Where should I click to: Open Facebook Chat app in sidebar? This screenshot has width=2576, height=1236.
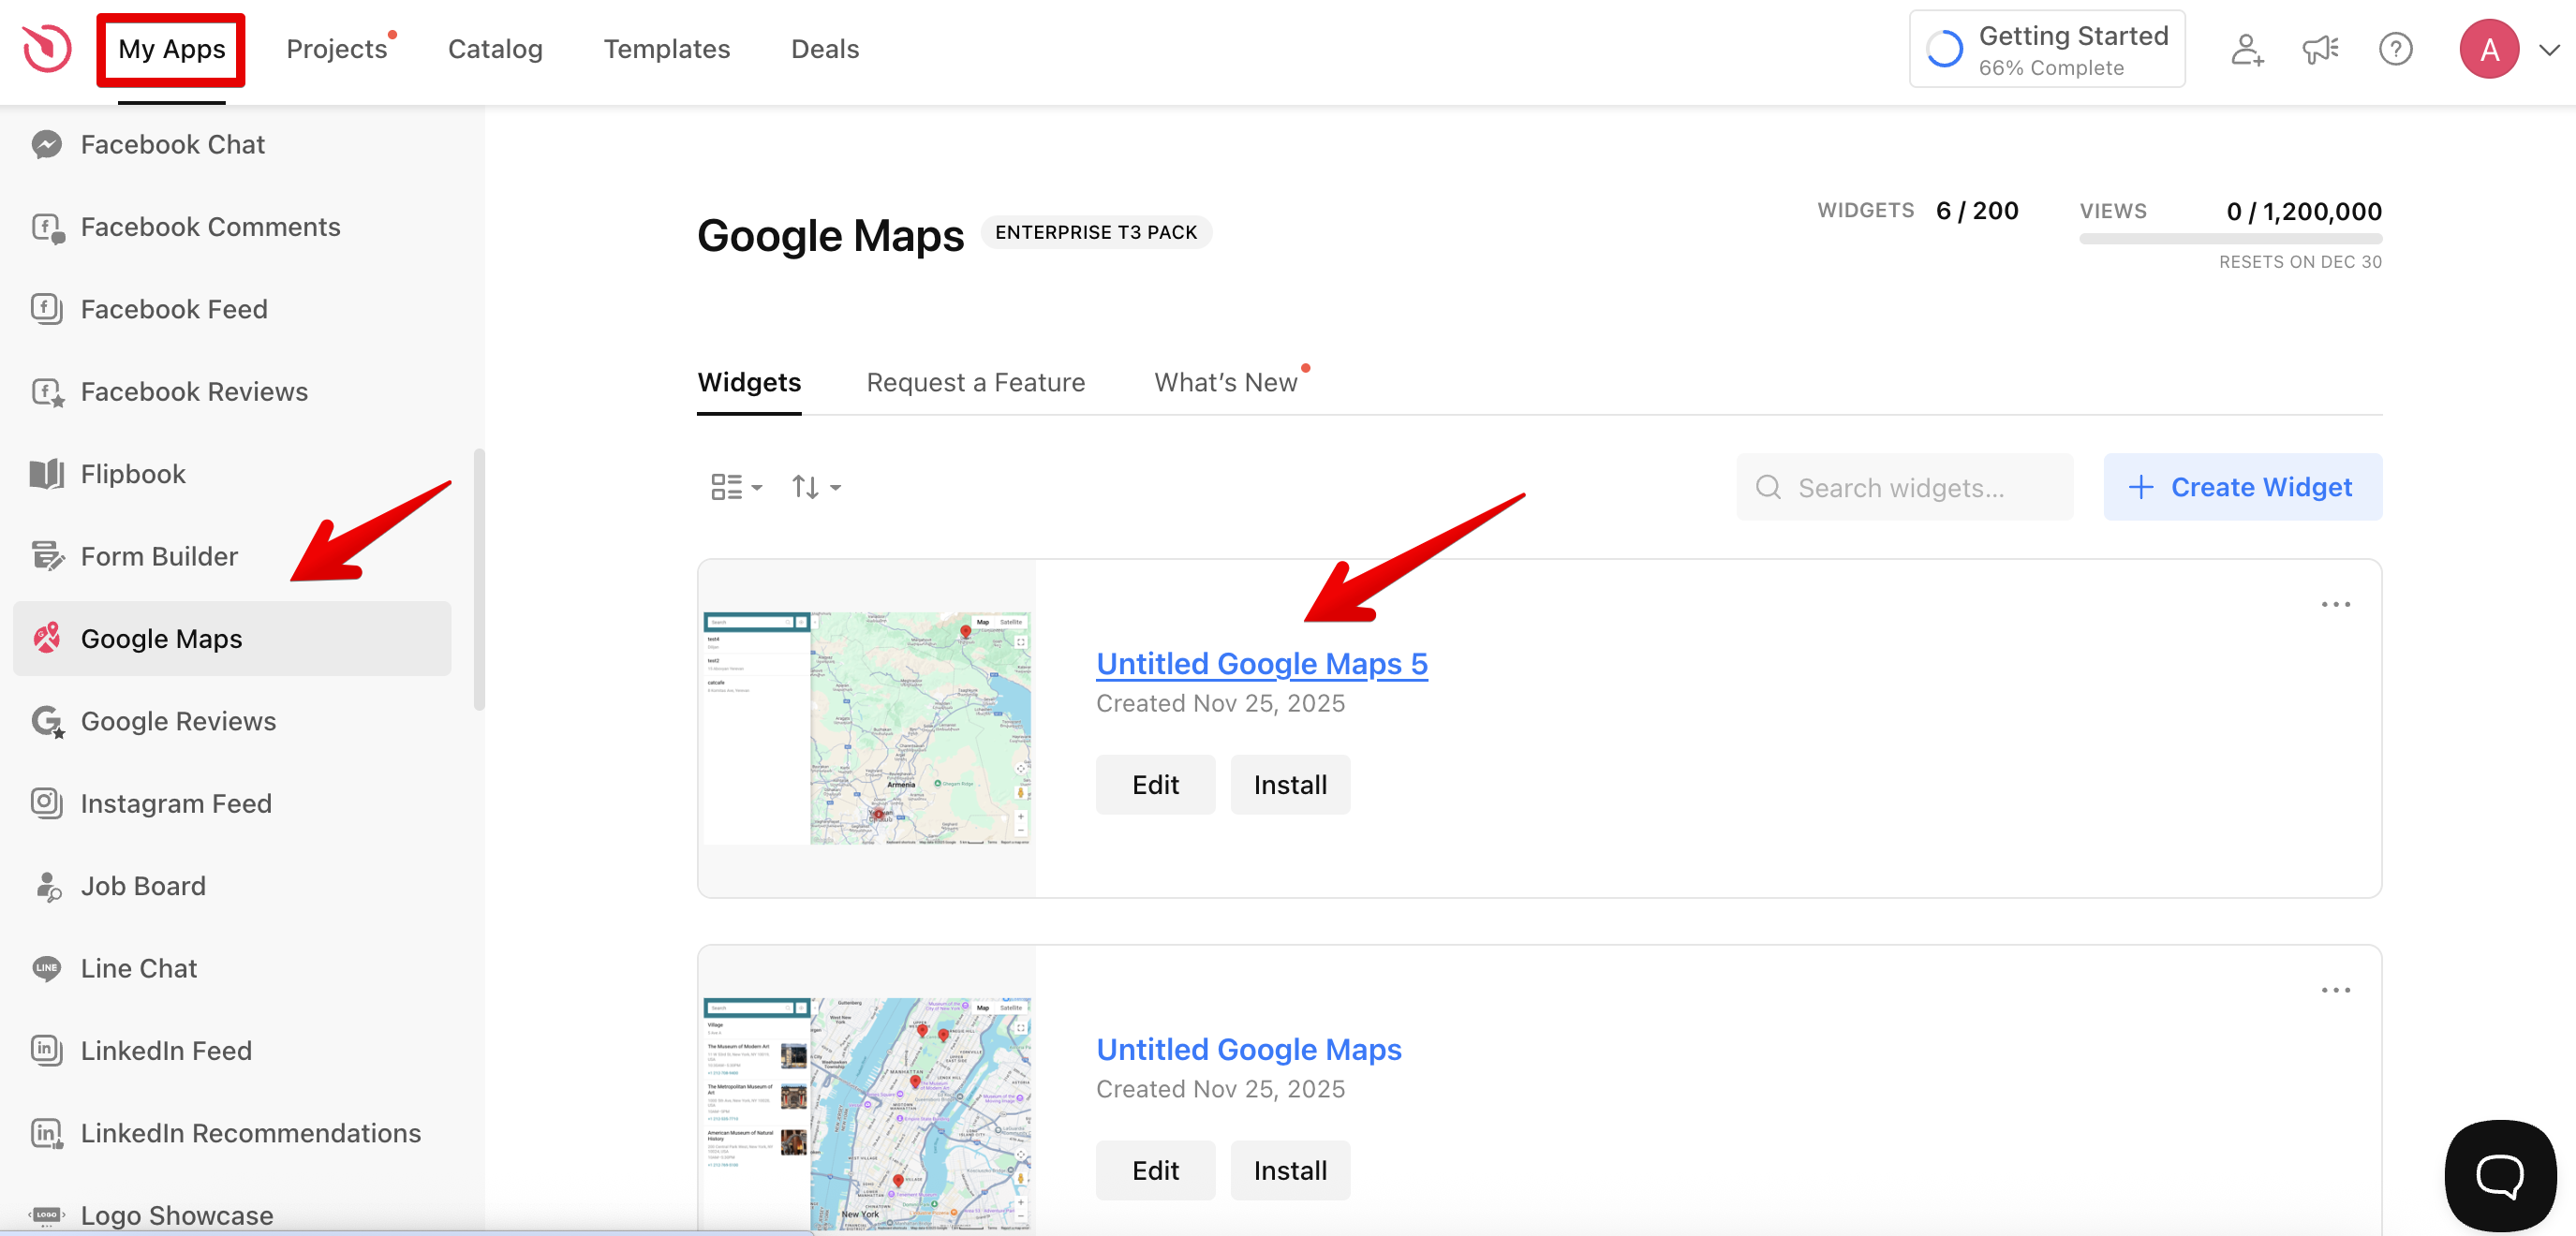(x=172, y=145)
